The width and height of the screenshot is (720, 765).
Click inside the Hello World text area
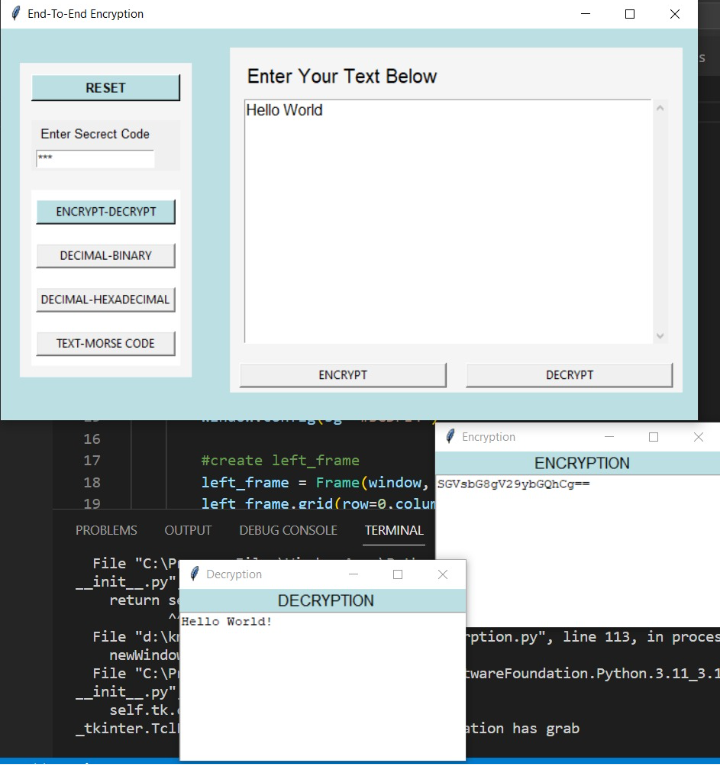[448, 221]
